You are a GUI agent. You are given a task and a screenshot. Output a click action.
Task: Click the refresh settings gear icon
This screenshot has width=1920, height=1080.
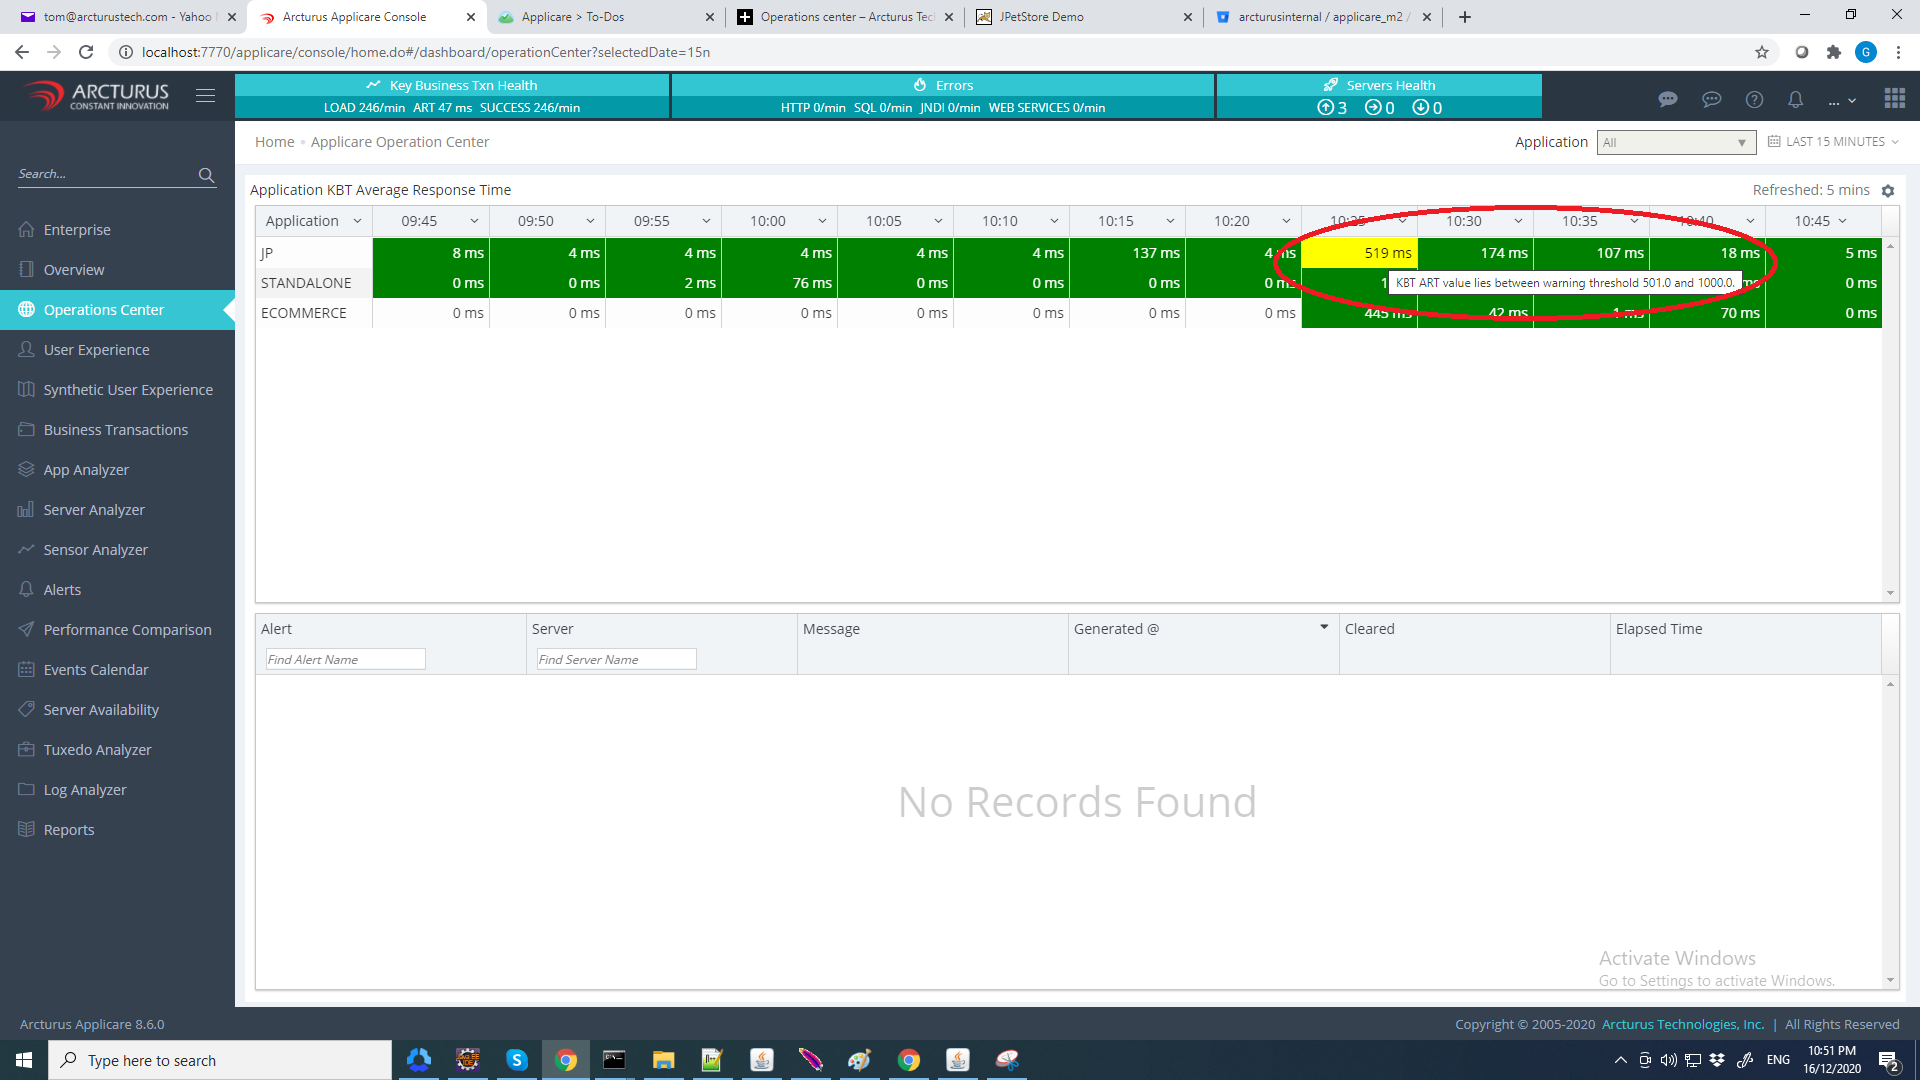pyautogui.click(x=1888, y=191)
